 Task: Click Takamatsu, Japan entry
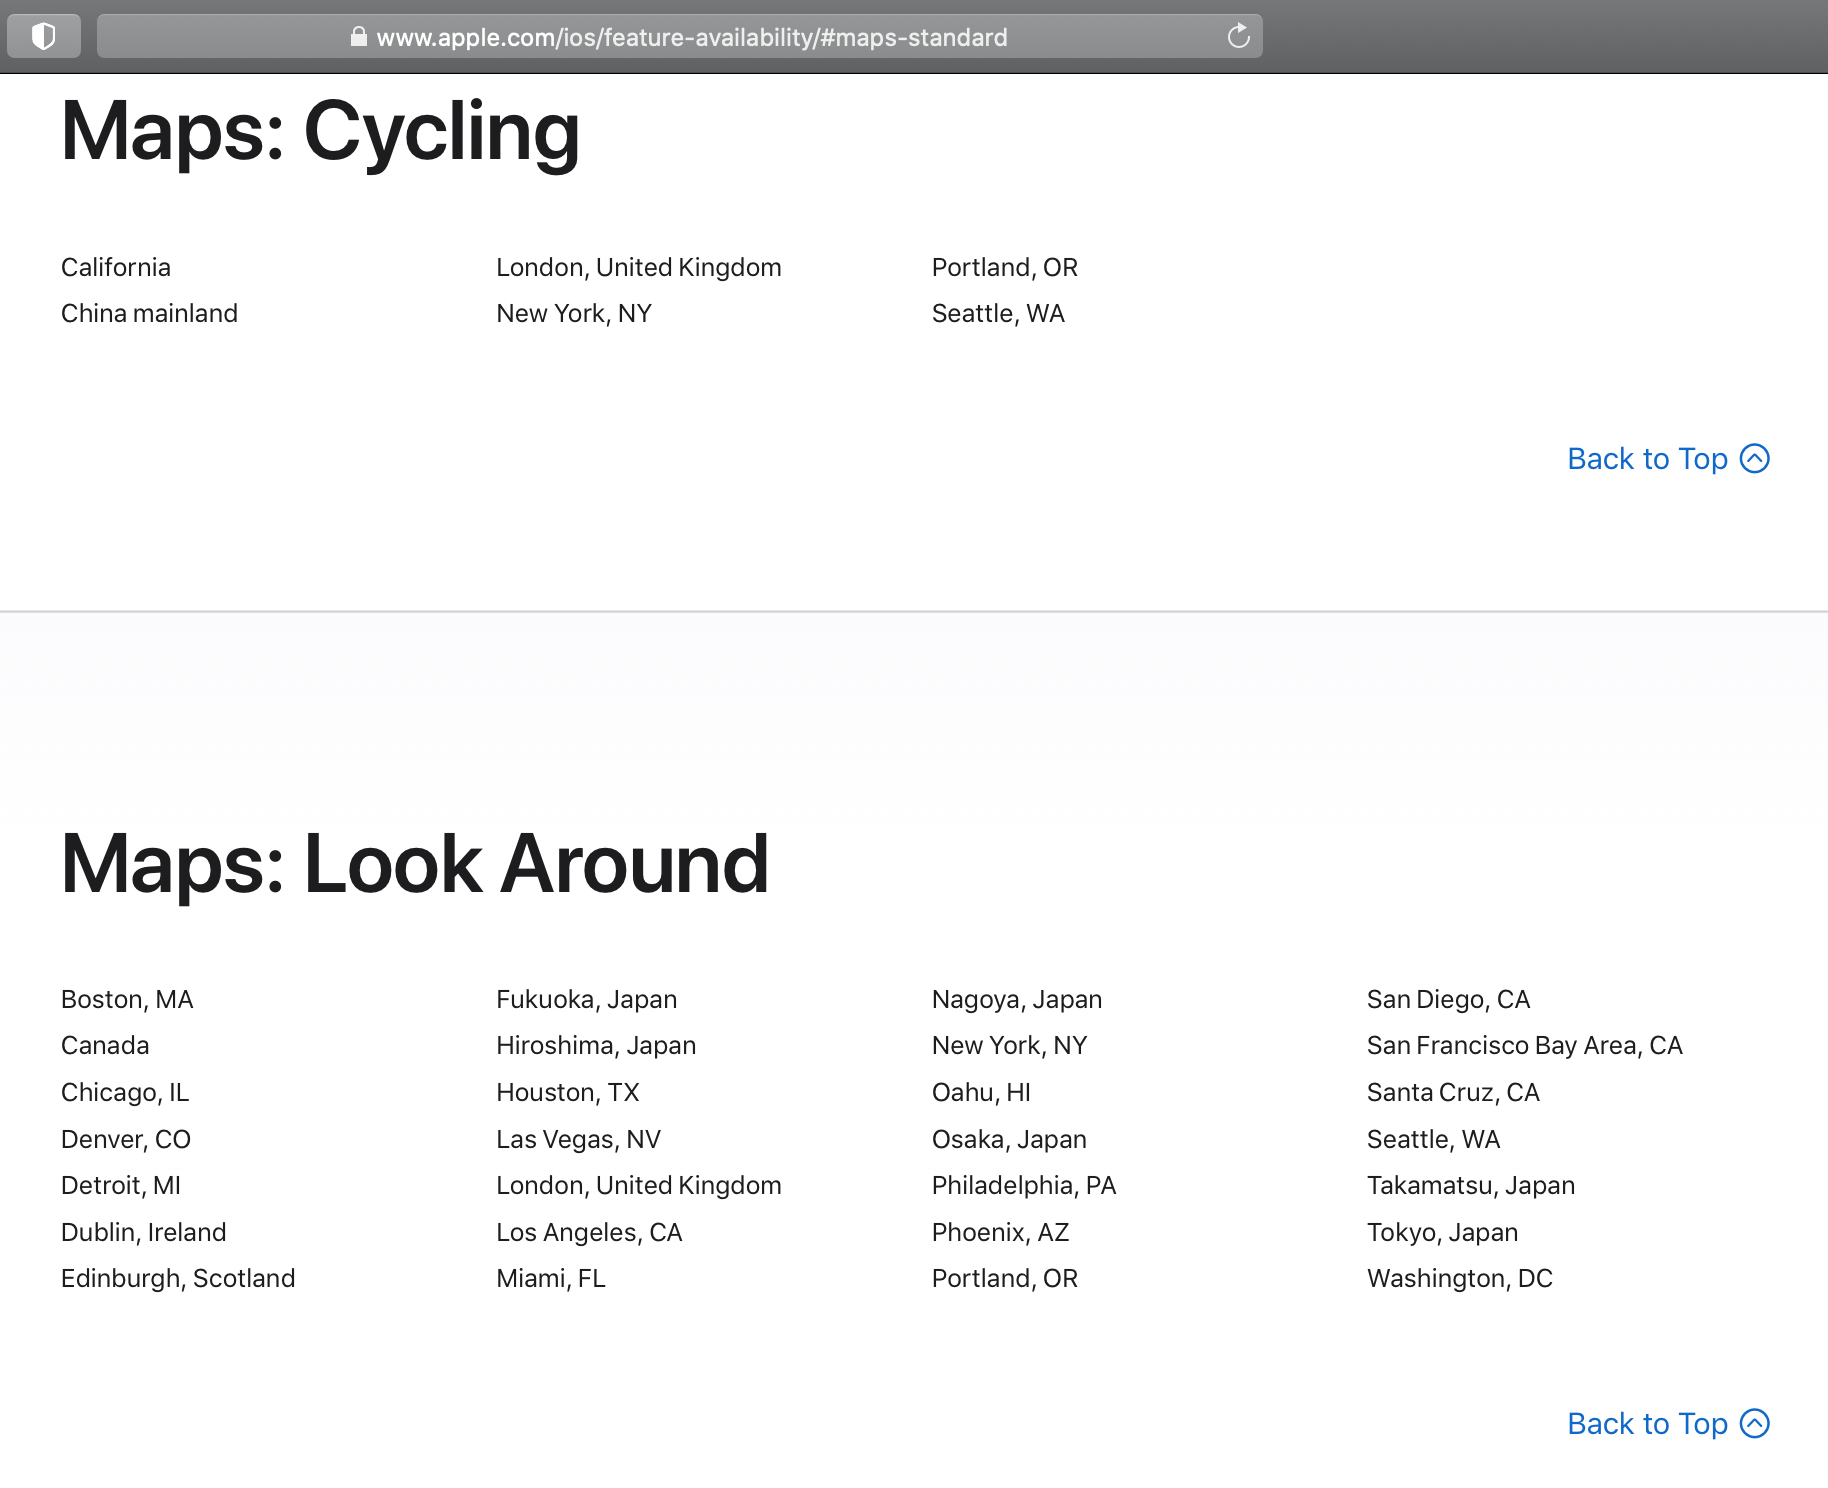pyautogui.click(x=1471, y=1186)
